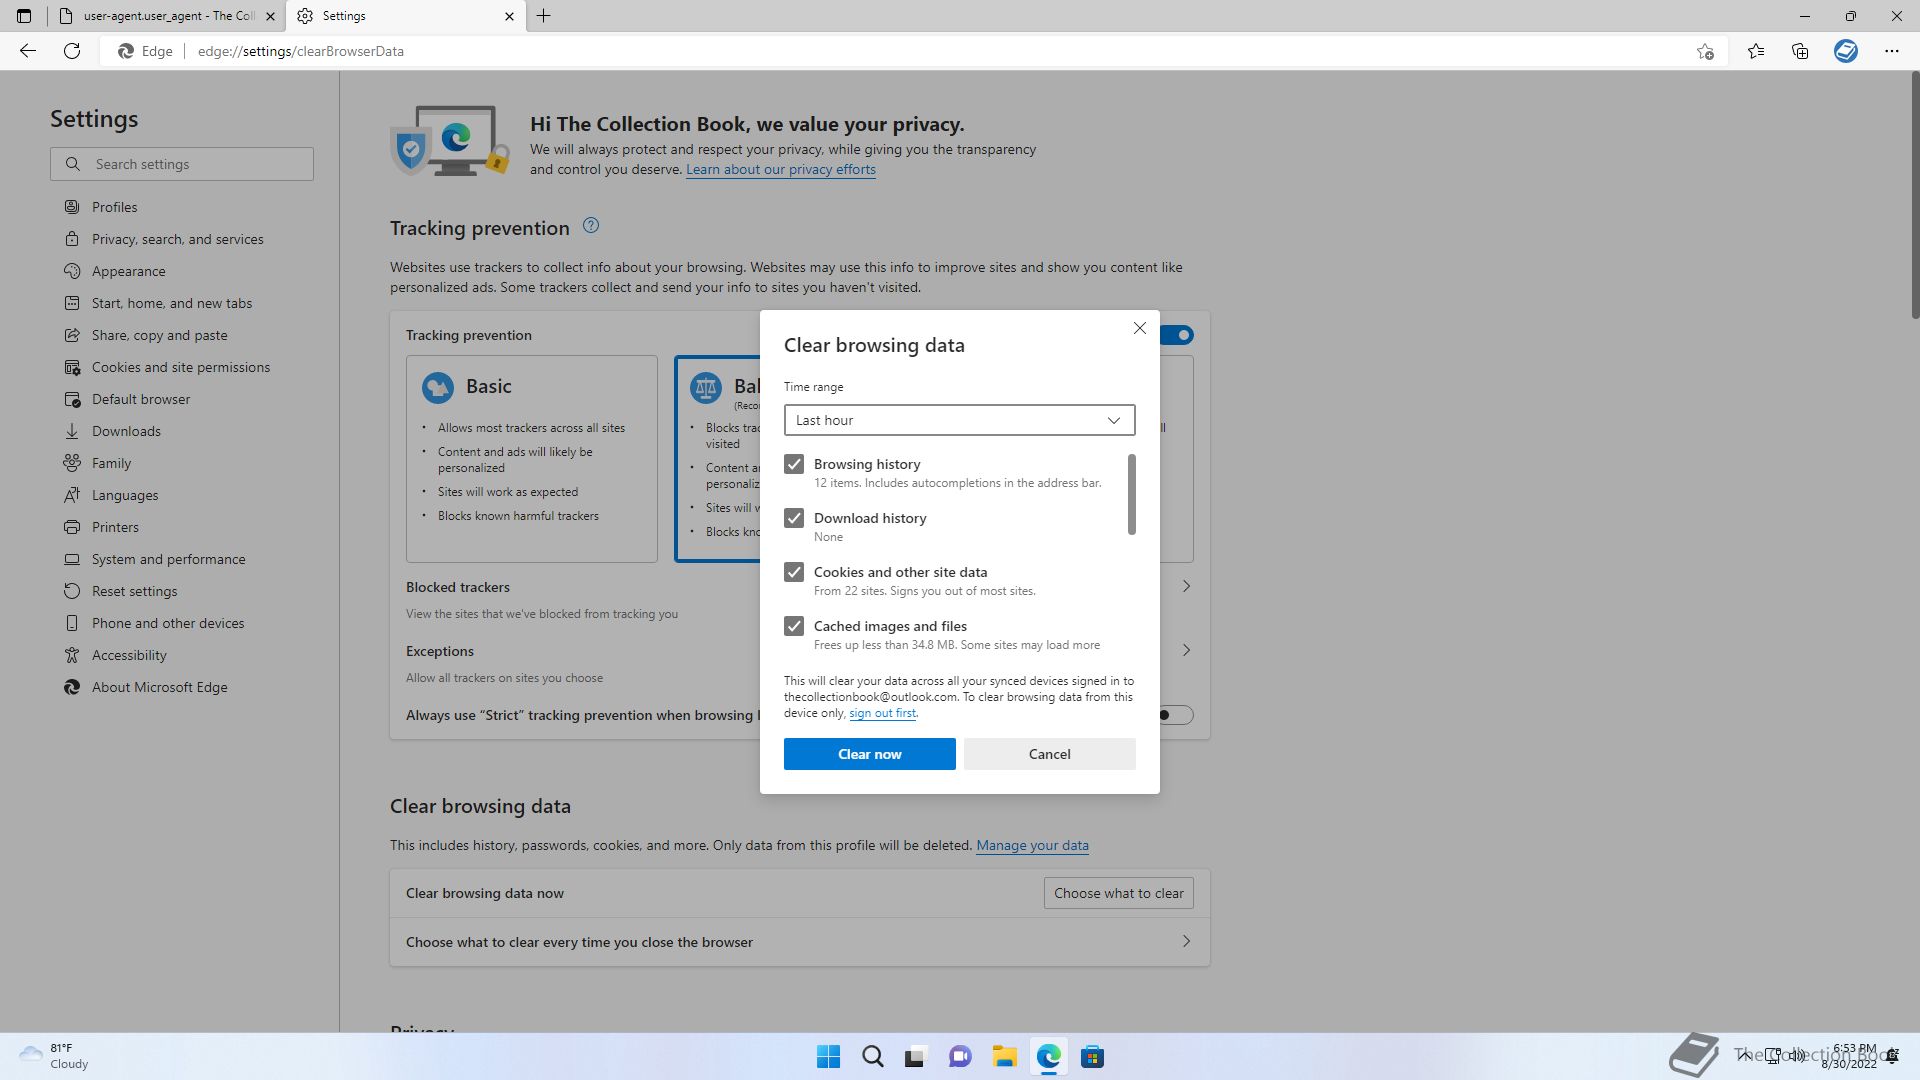Viewport: 1920px width, 1080px height.
Task: Expand the Blocked trackers row
Action: coord(1186,586)
